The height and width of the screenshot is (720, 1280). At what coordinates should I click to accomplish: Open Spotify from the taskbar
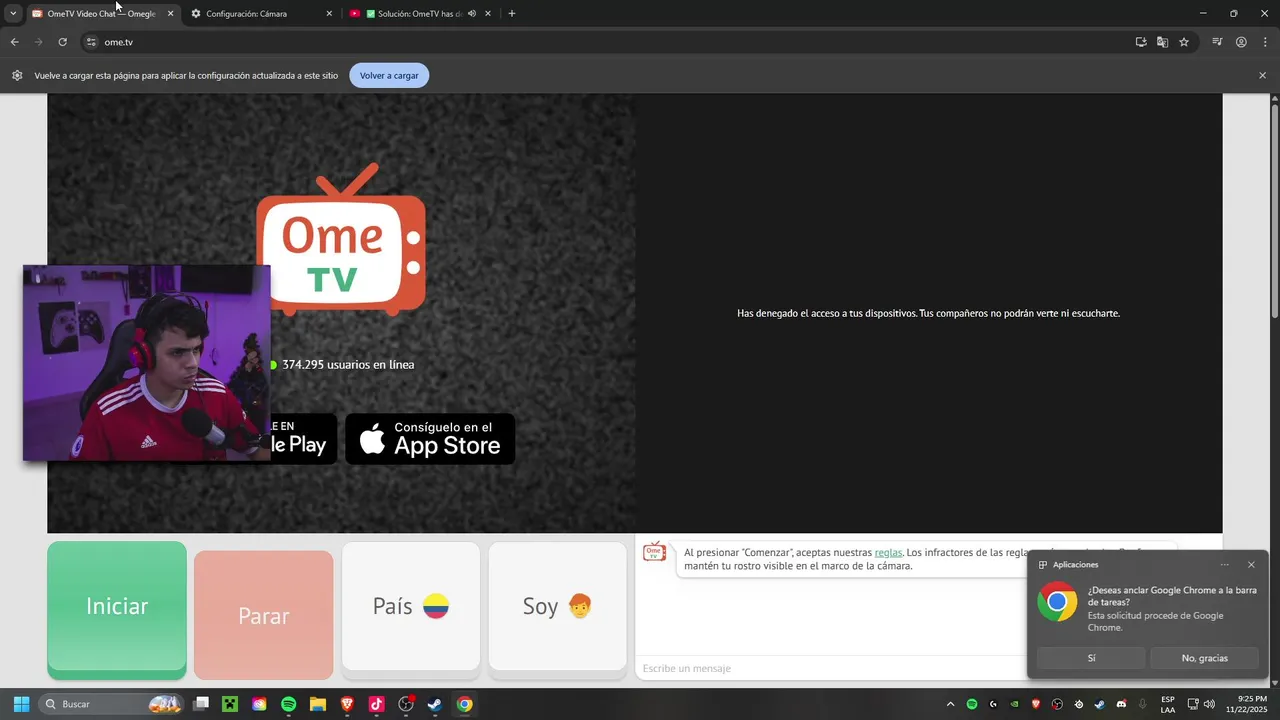(288, 704)
